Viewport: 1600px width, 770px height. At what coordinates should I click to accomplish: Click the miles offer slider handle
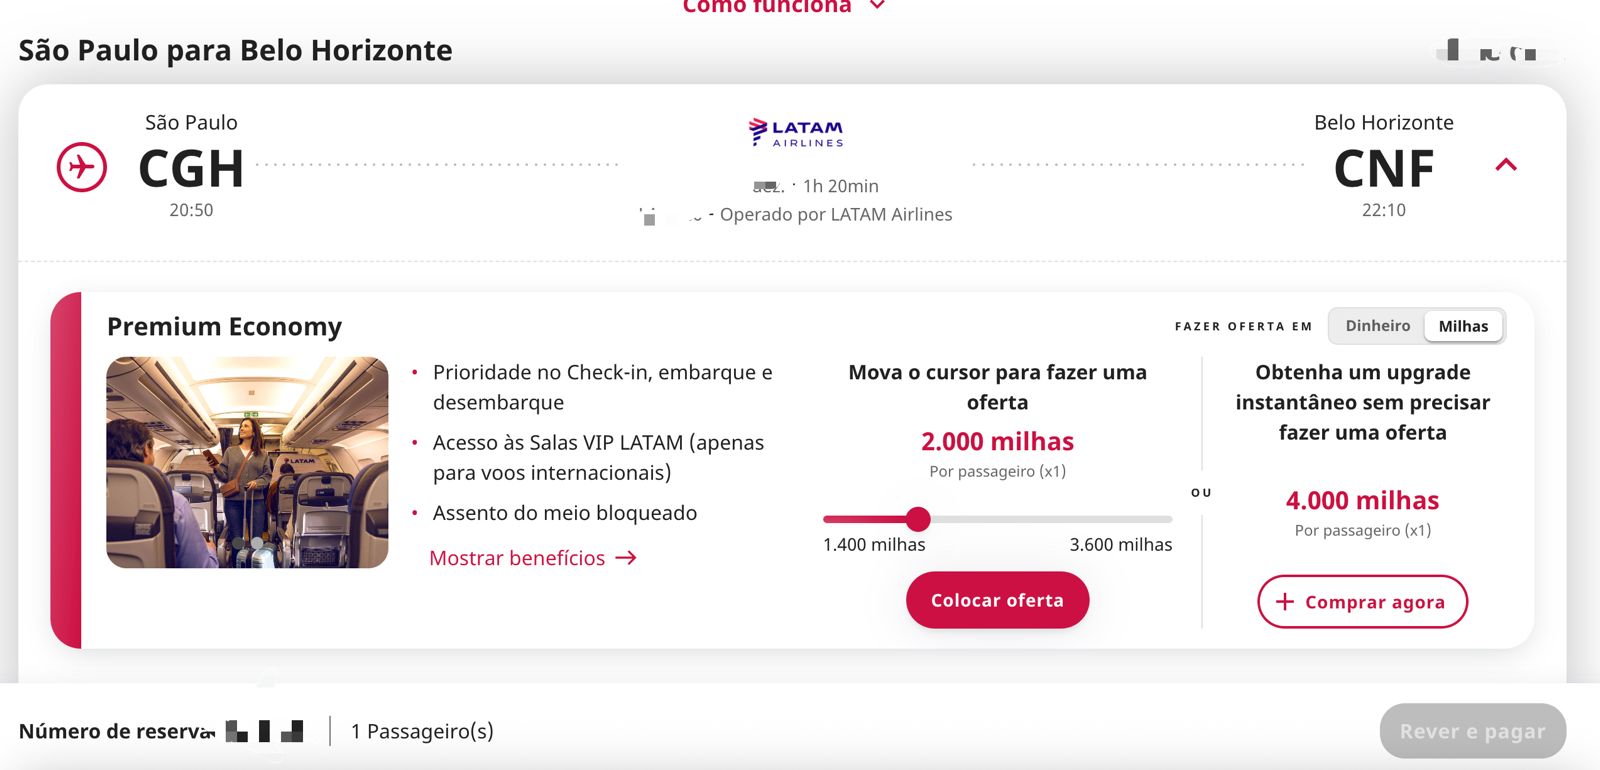[x=918, y=519]
